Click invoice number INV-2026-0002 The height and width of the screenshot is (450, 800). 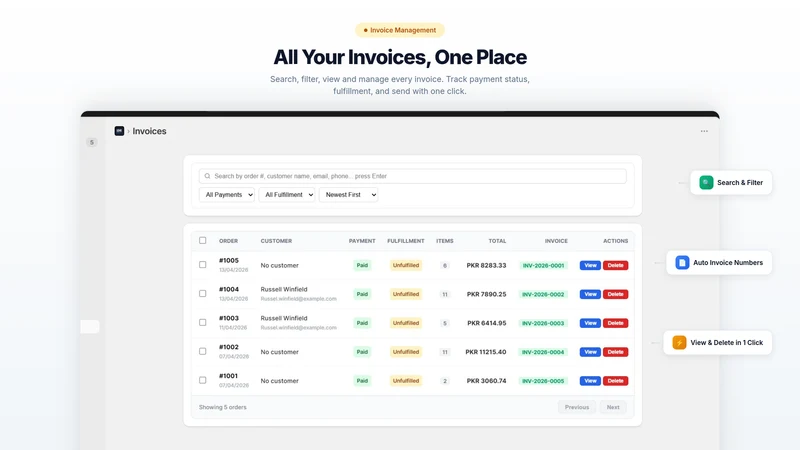[543, 294]
